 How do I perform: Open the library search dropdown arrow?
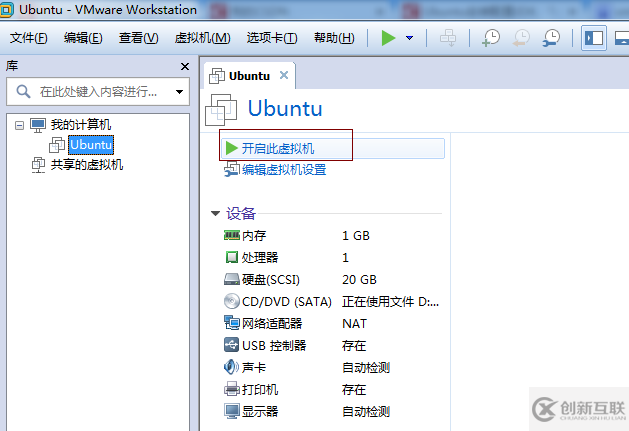179,92
